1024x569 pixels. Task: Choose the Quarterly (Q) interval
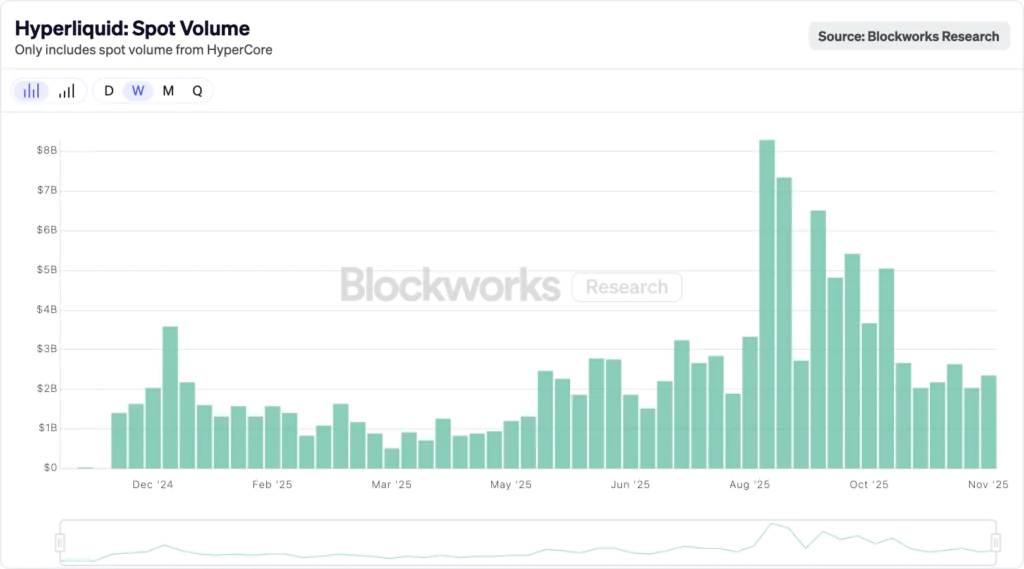pos(197,91)
